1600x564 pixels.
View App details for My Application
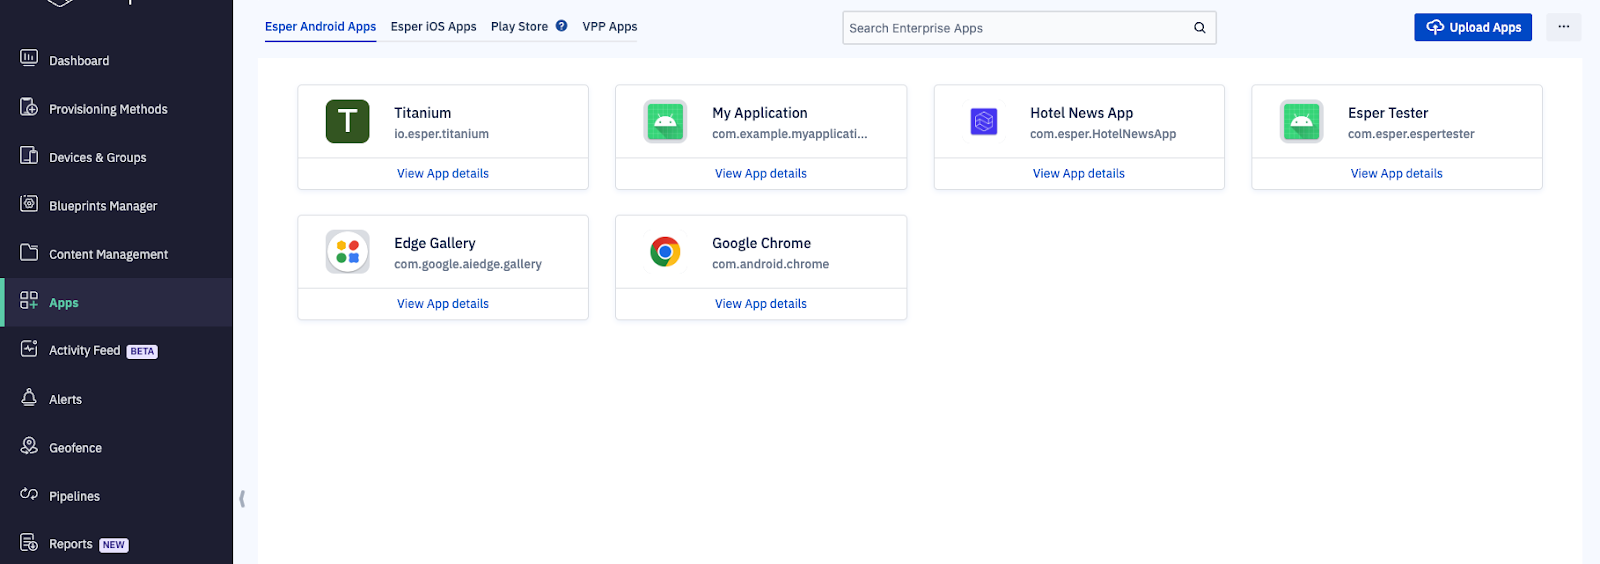pyautogui.click(x=760, y=174)
